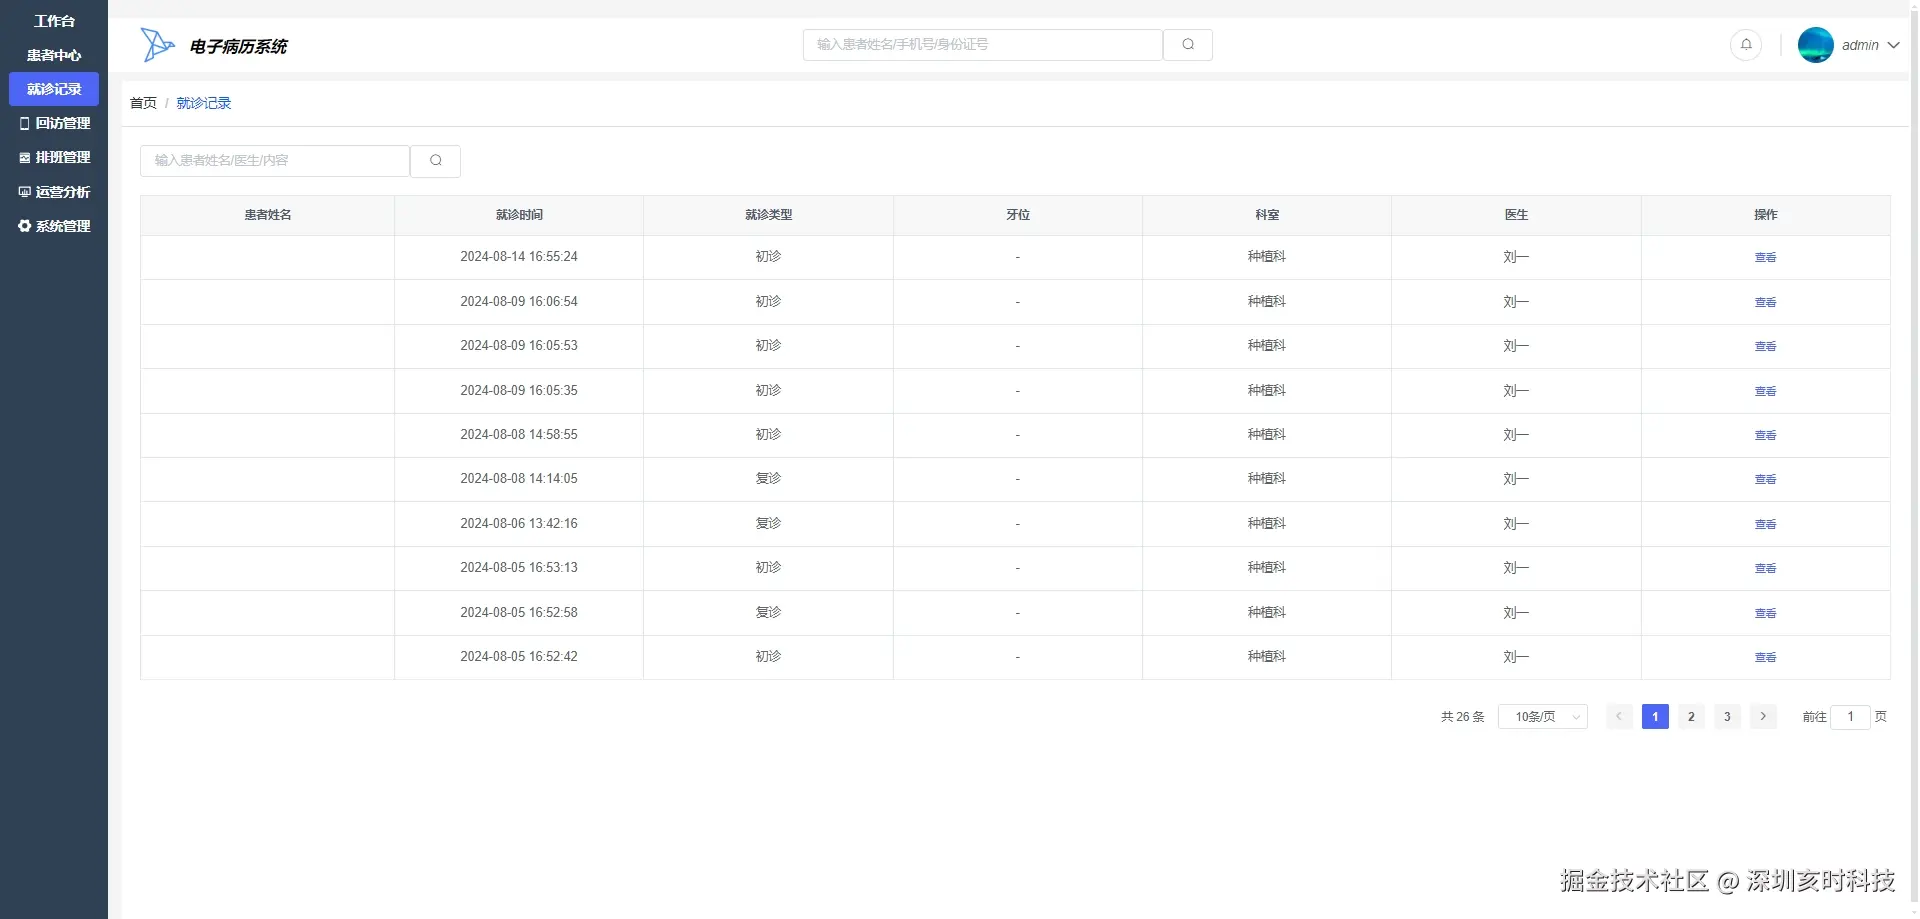The height and width of the screenshot is (919, 1920).
Task: Click 初诊 in the 2024-08-09 16:05:35 row
Action: [x=768, y=391]
